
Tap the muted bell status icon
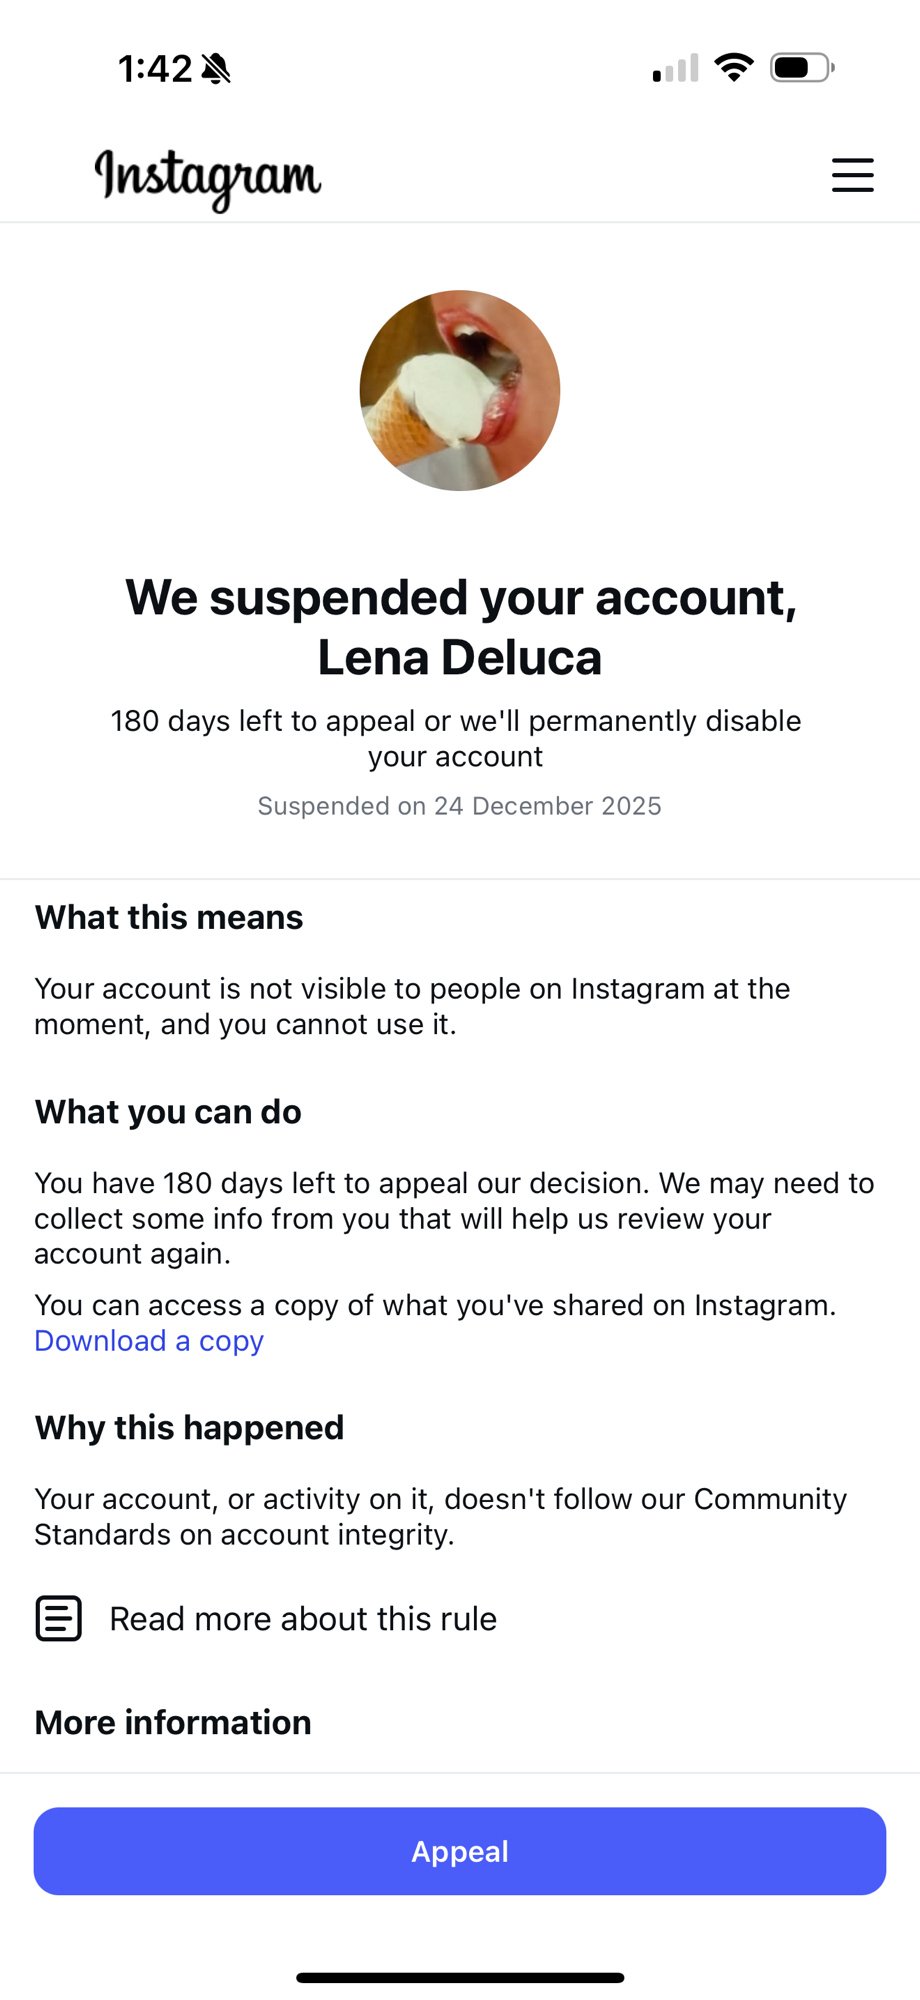pos(216,69)
